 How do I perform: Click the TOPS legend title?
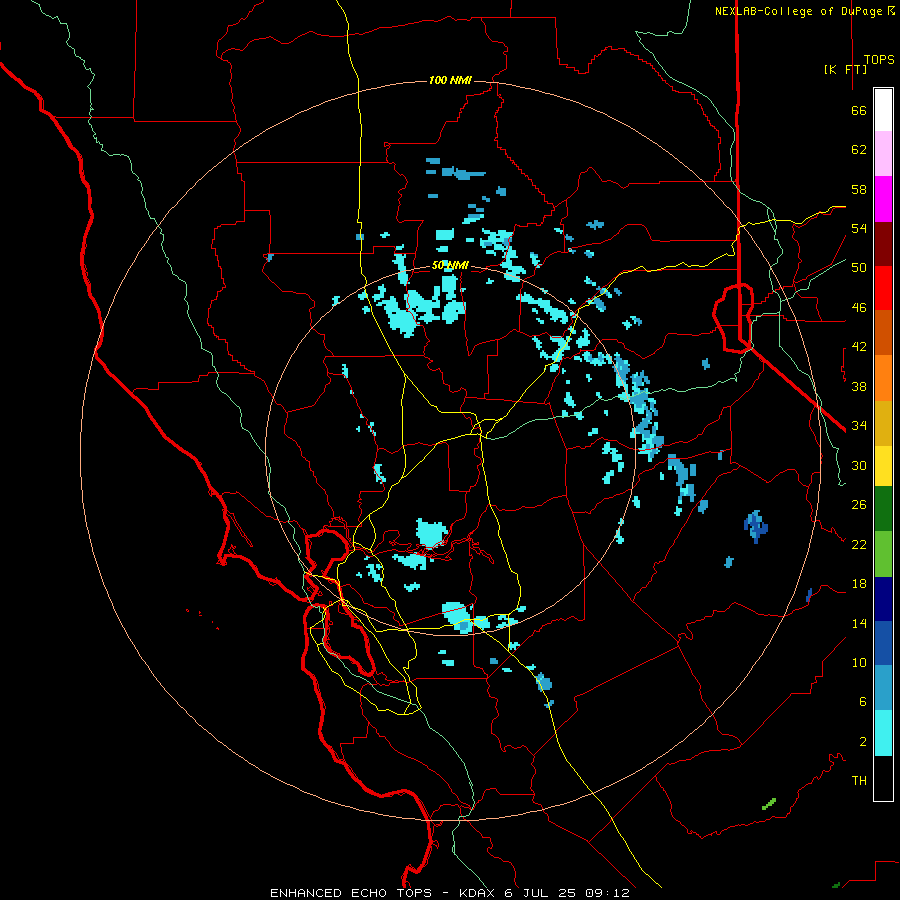pos(879,60)
